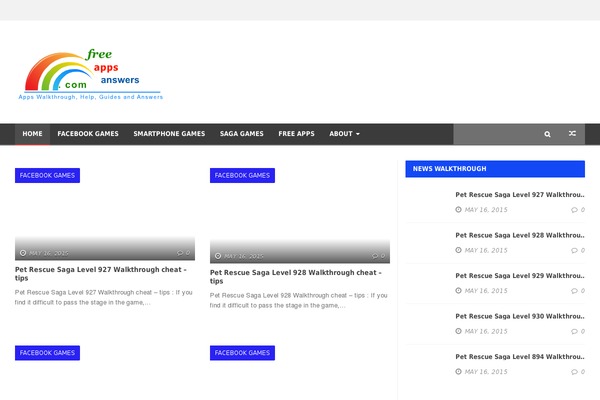The width and height of the screenshot is (600, 400).
Task: Click comment icon under sidebar Level 894
Action: pos(574,372)
